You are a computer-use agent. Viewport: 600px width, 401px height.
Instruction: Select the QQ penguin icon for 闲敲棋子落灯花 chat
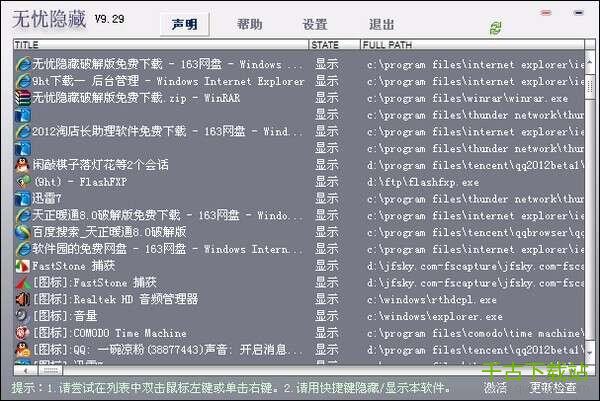(x=22, y=165)
